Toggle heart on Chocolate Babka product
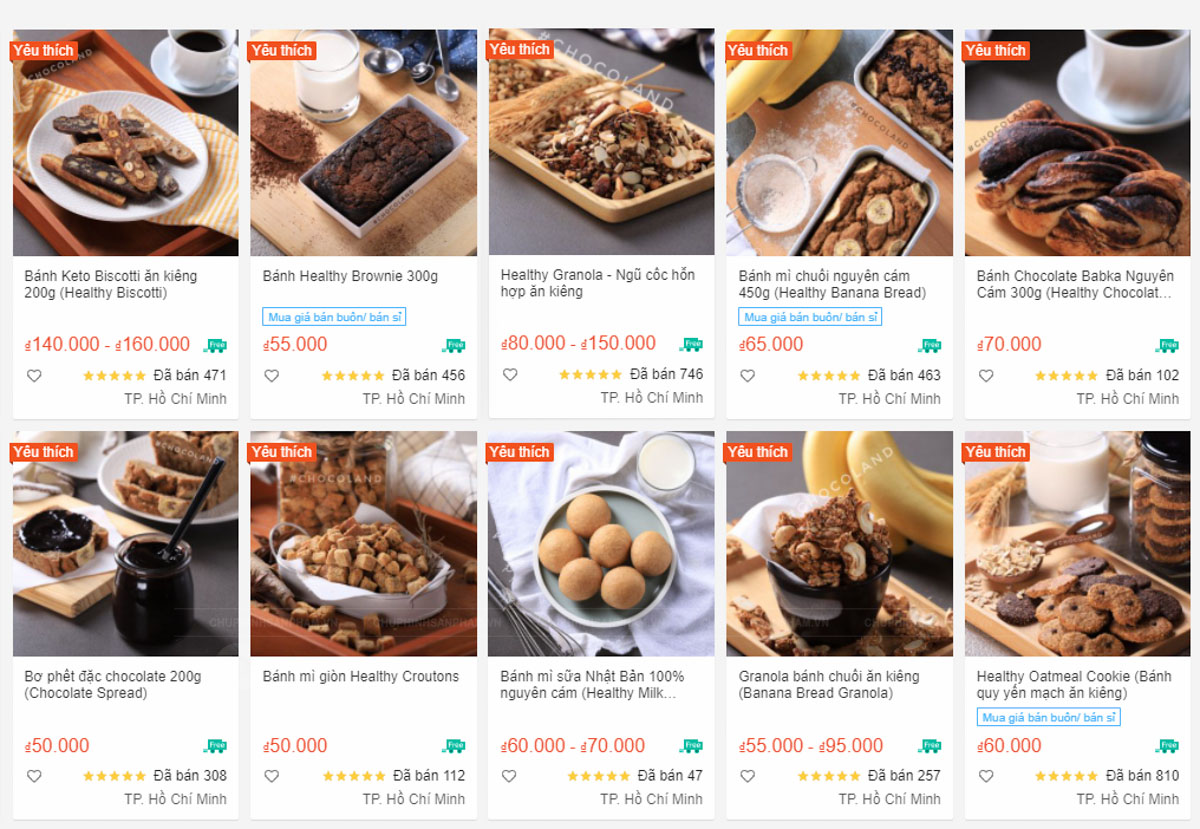Image resolution: width=1200 pixels, height=829 pixels. click(x=986, y=376)
